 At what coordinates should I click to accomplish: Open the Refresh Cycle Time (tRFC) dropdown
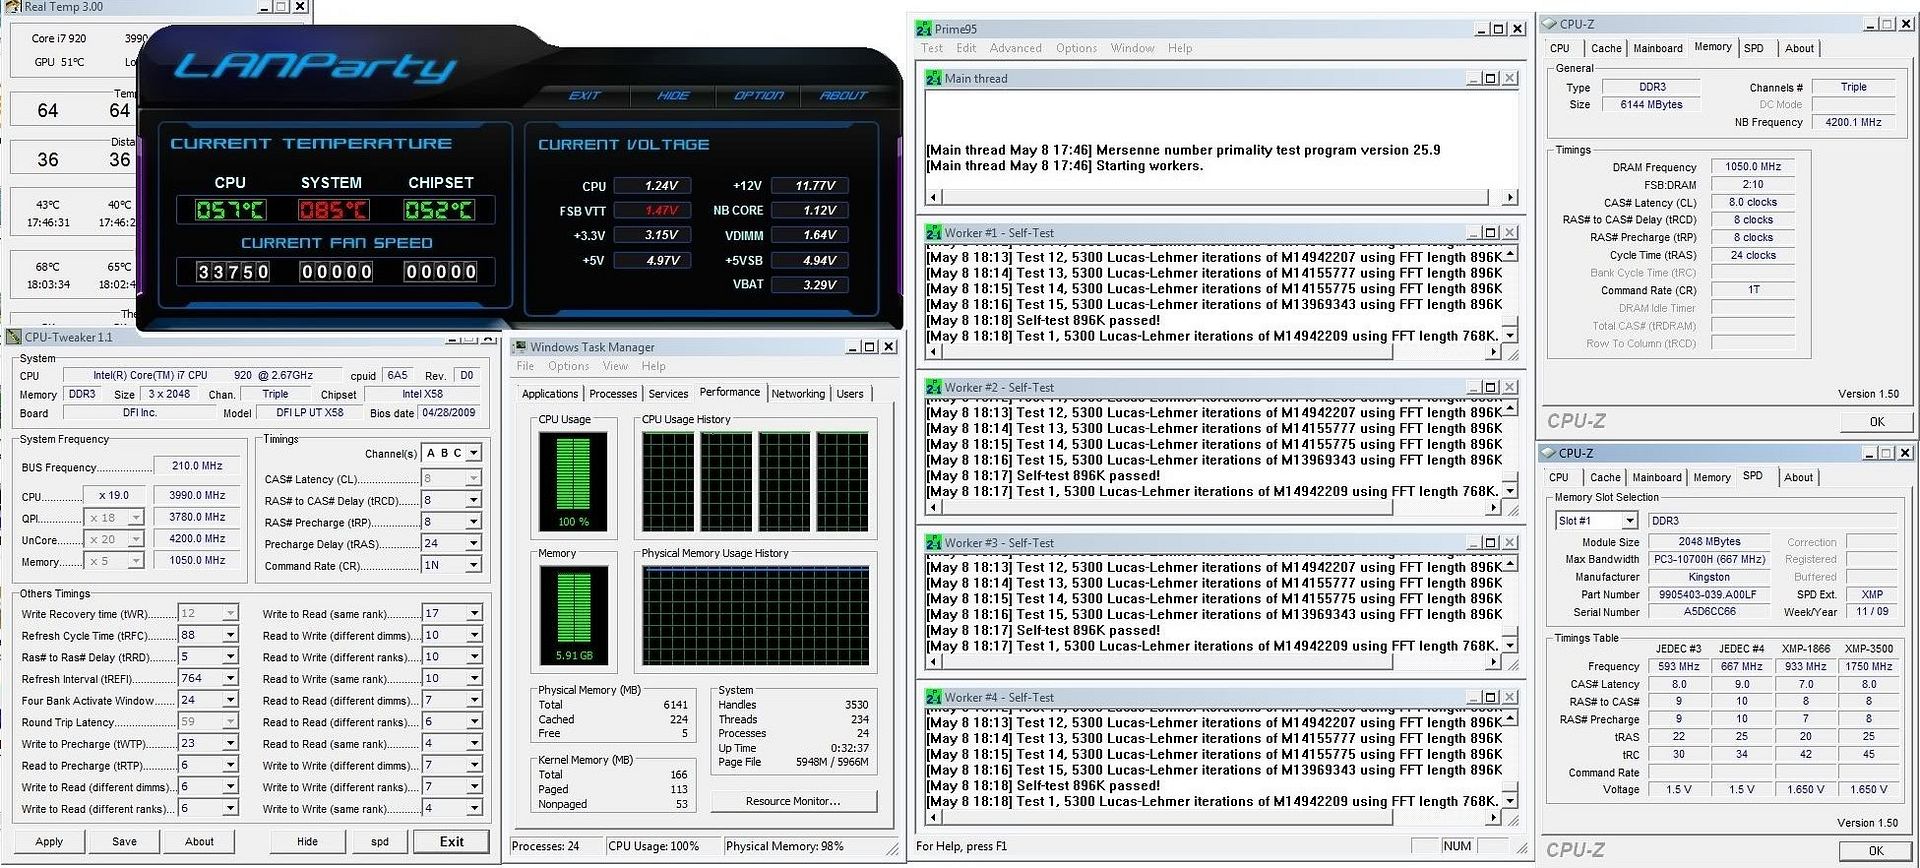[230, 635]
